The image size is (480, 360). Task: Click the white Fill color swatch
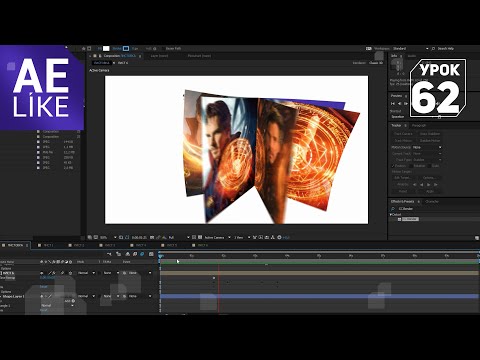106,48
